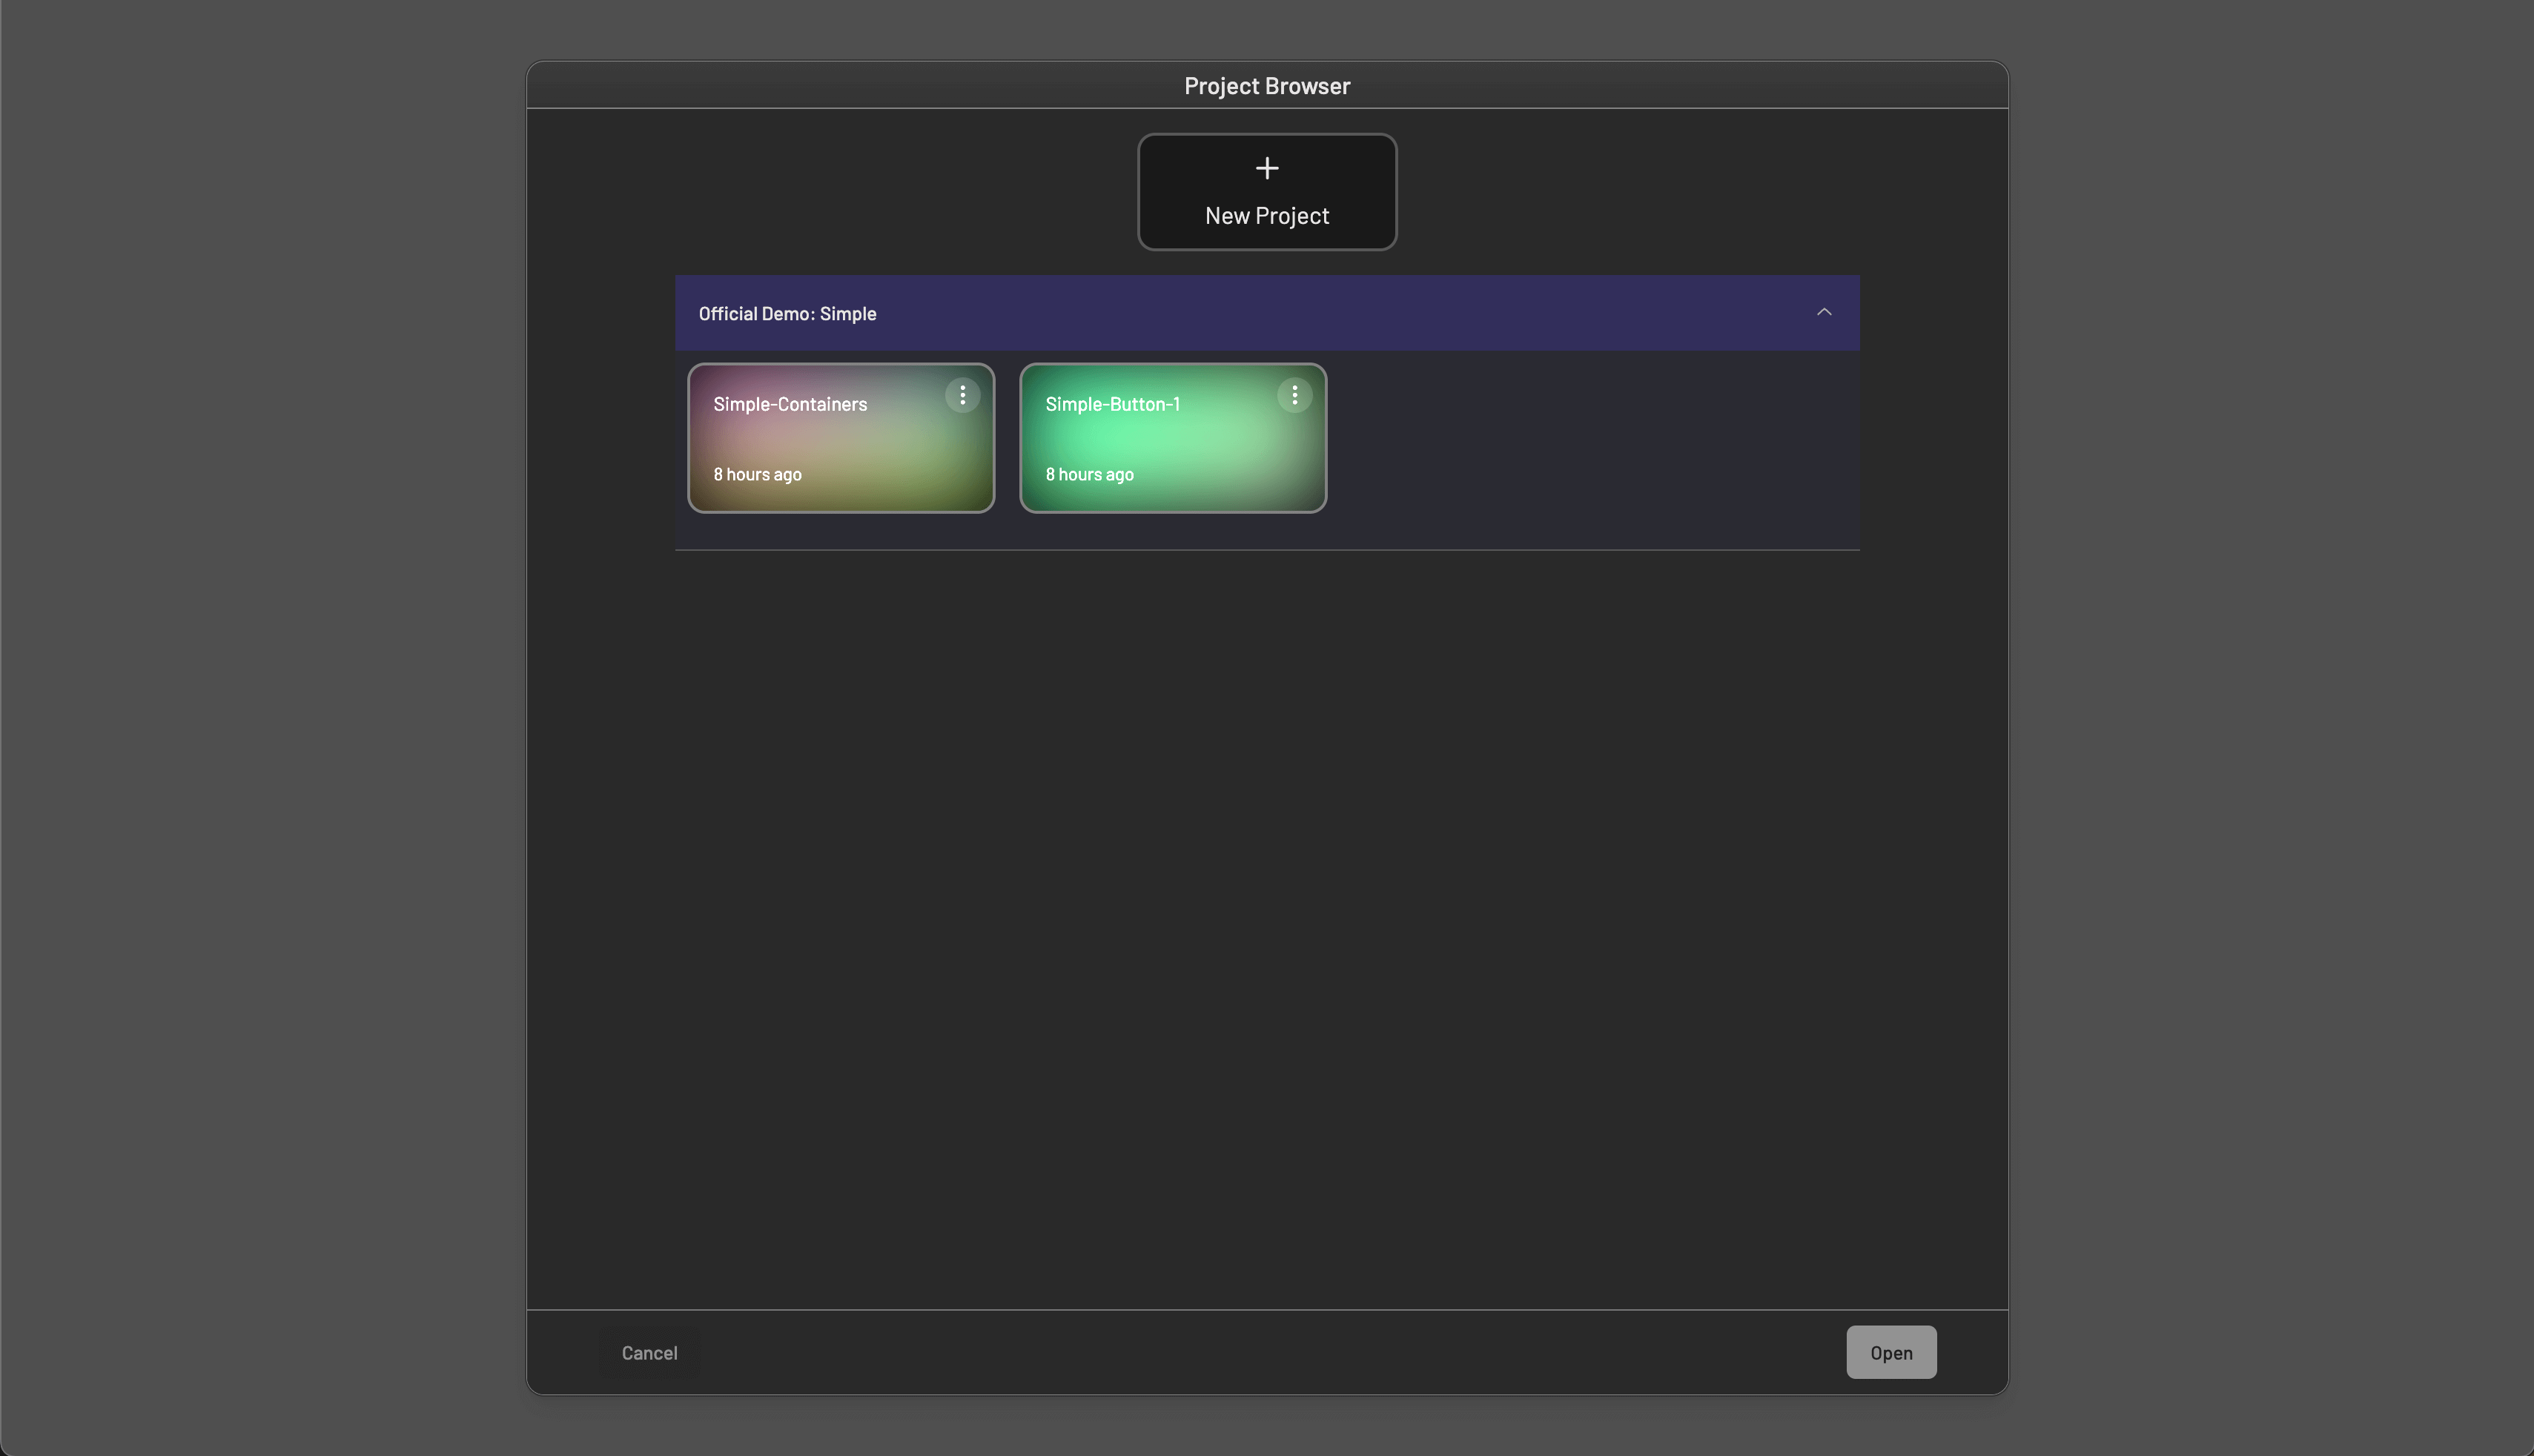Click the Simple-Button-1 title text
Screen dimensions: 2534x1456
point(1112,404)
